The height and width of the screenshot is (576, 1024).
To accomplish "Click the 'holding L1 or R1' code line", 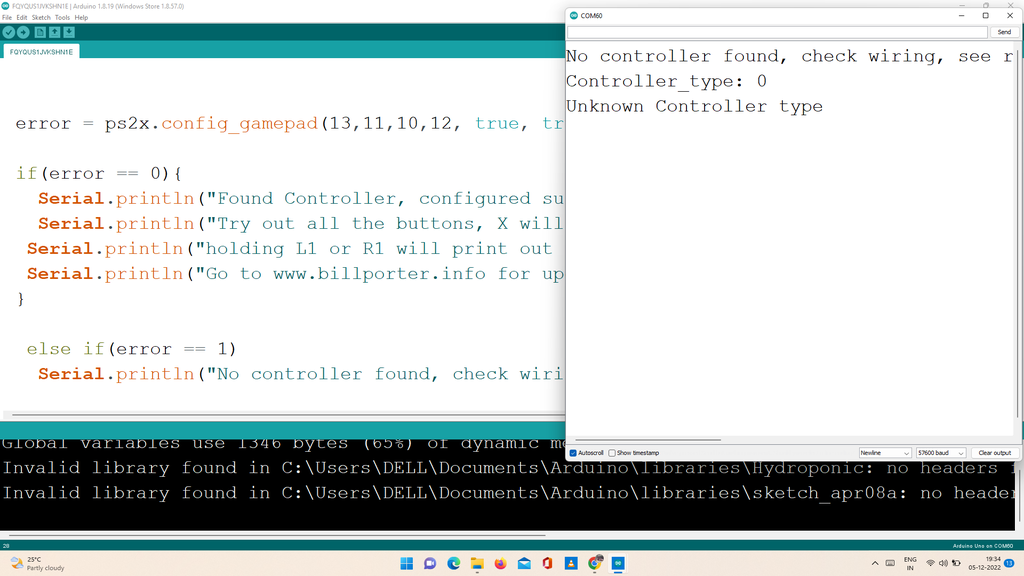I will point(289,249).
